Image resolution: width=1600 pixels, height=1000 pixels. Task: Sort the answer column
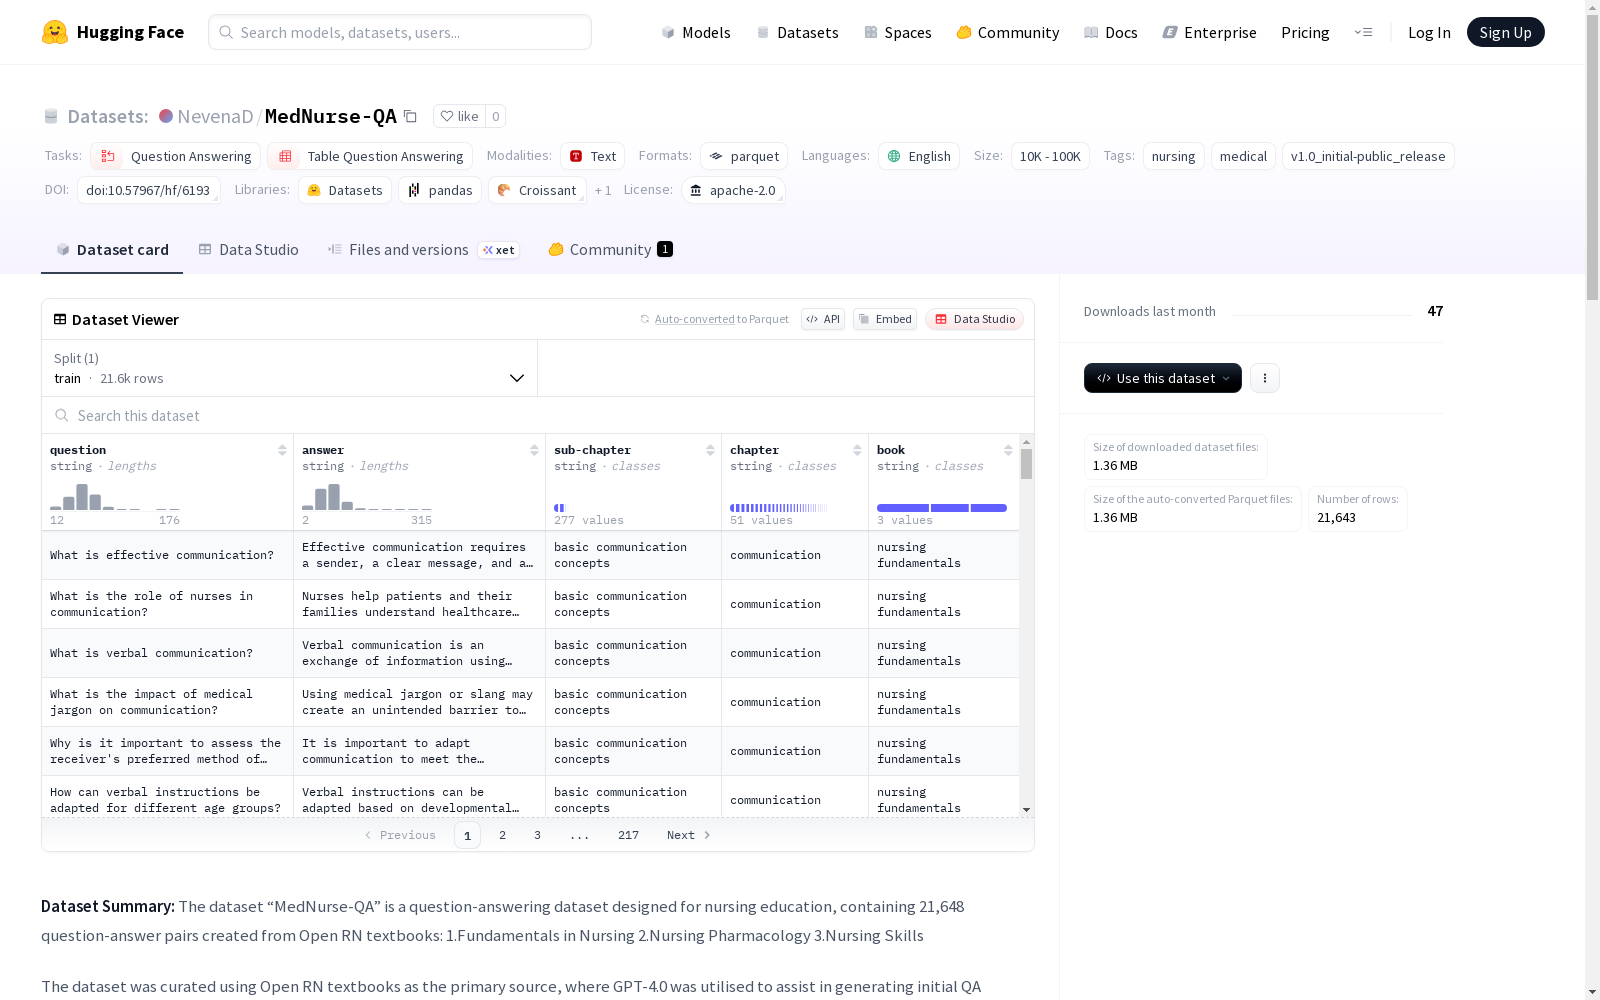pos(534,450)
